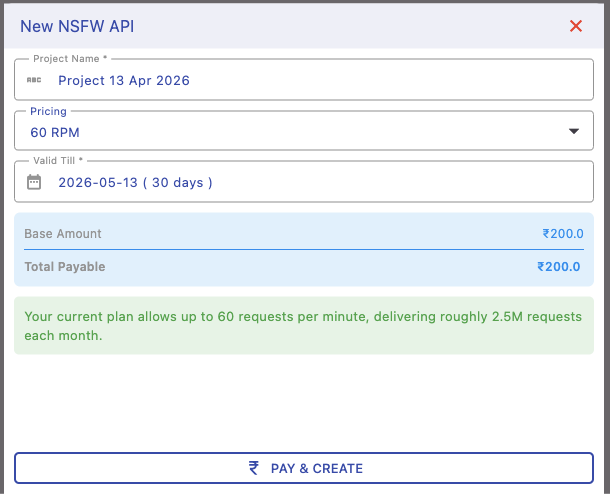
Task: Click the Pricing field label
Action: pos(47,111)
